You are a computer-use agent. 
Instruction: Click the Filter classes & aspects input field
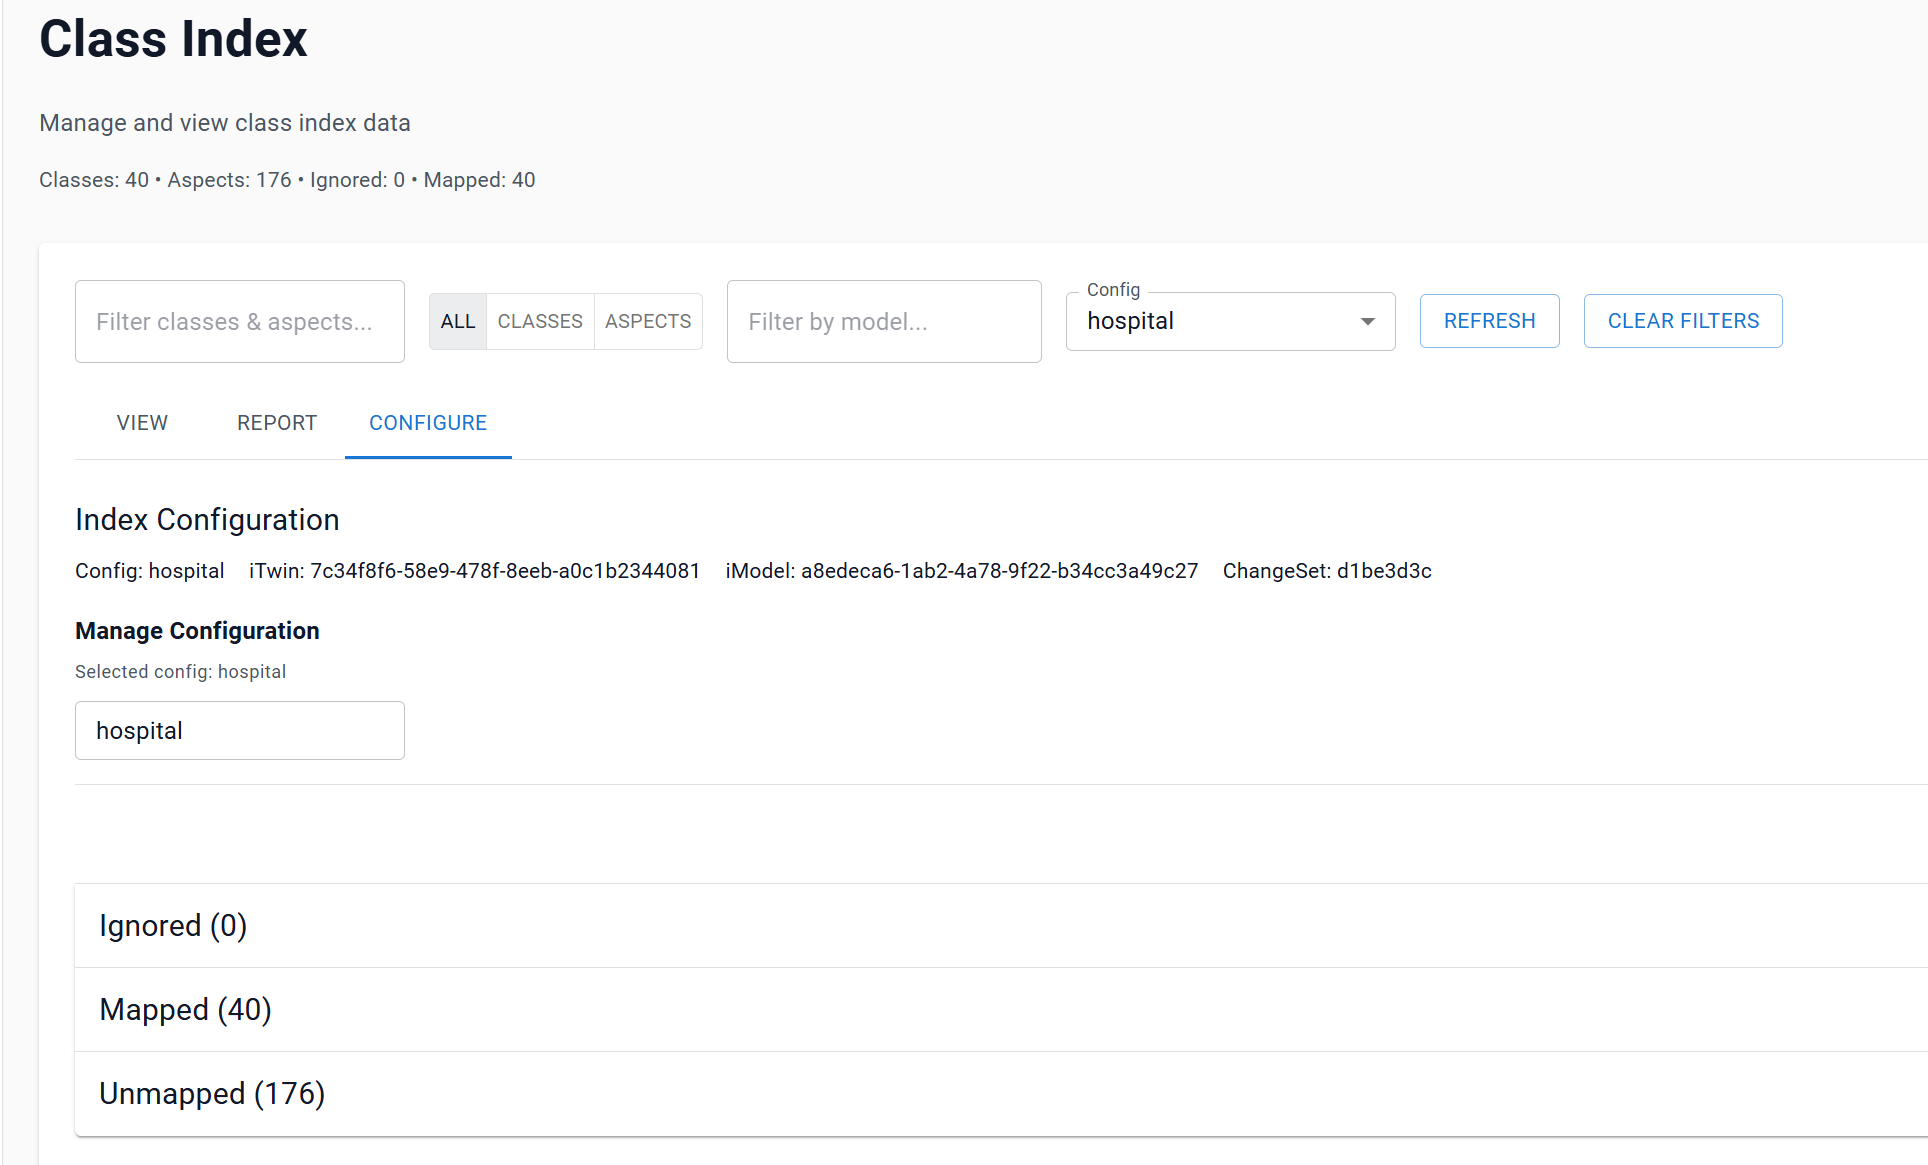click(240, 321)
